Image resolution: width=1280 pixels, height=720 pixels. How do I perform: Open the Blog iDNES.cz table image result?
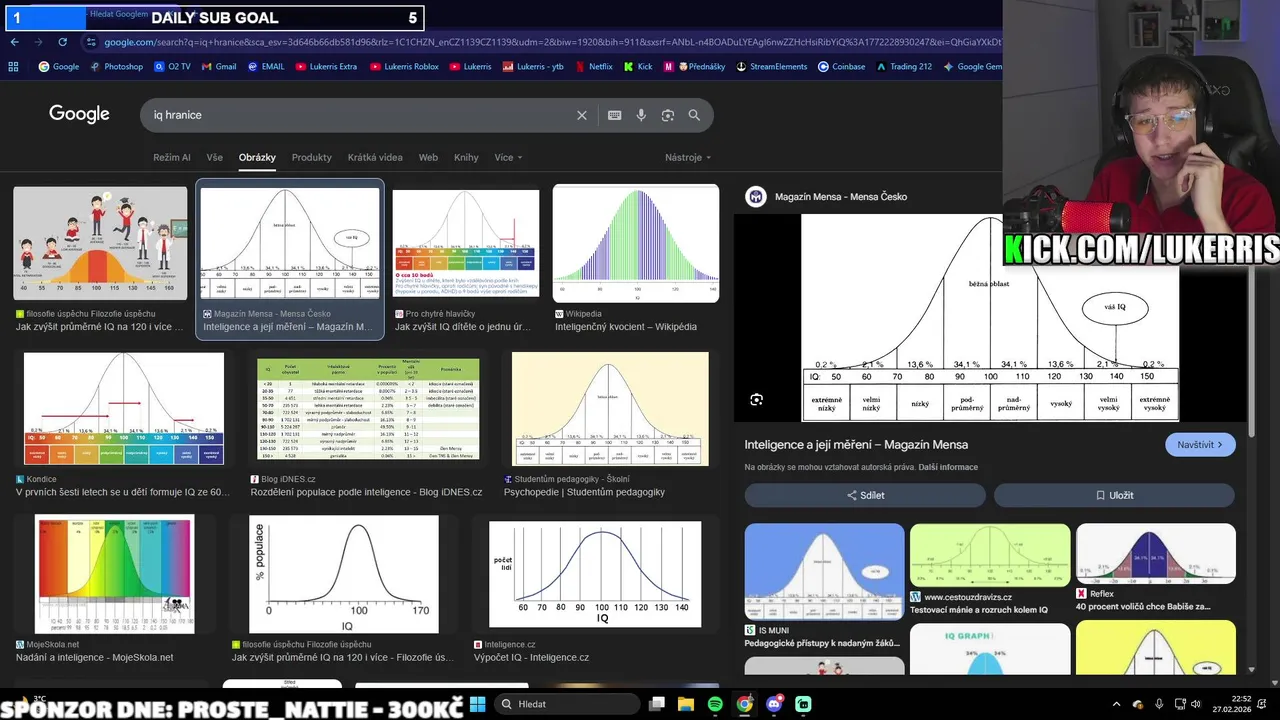click(x=368, y=409)
